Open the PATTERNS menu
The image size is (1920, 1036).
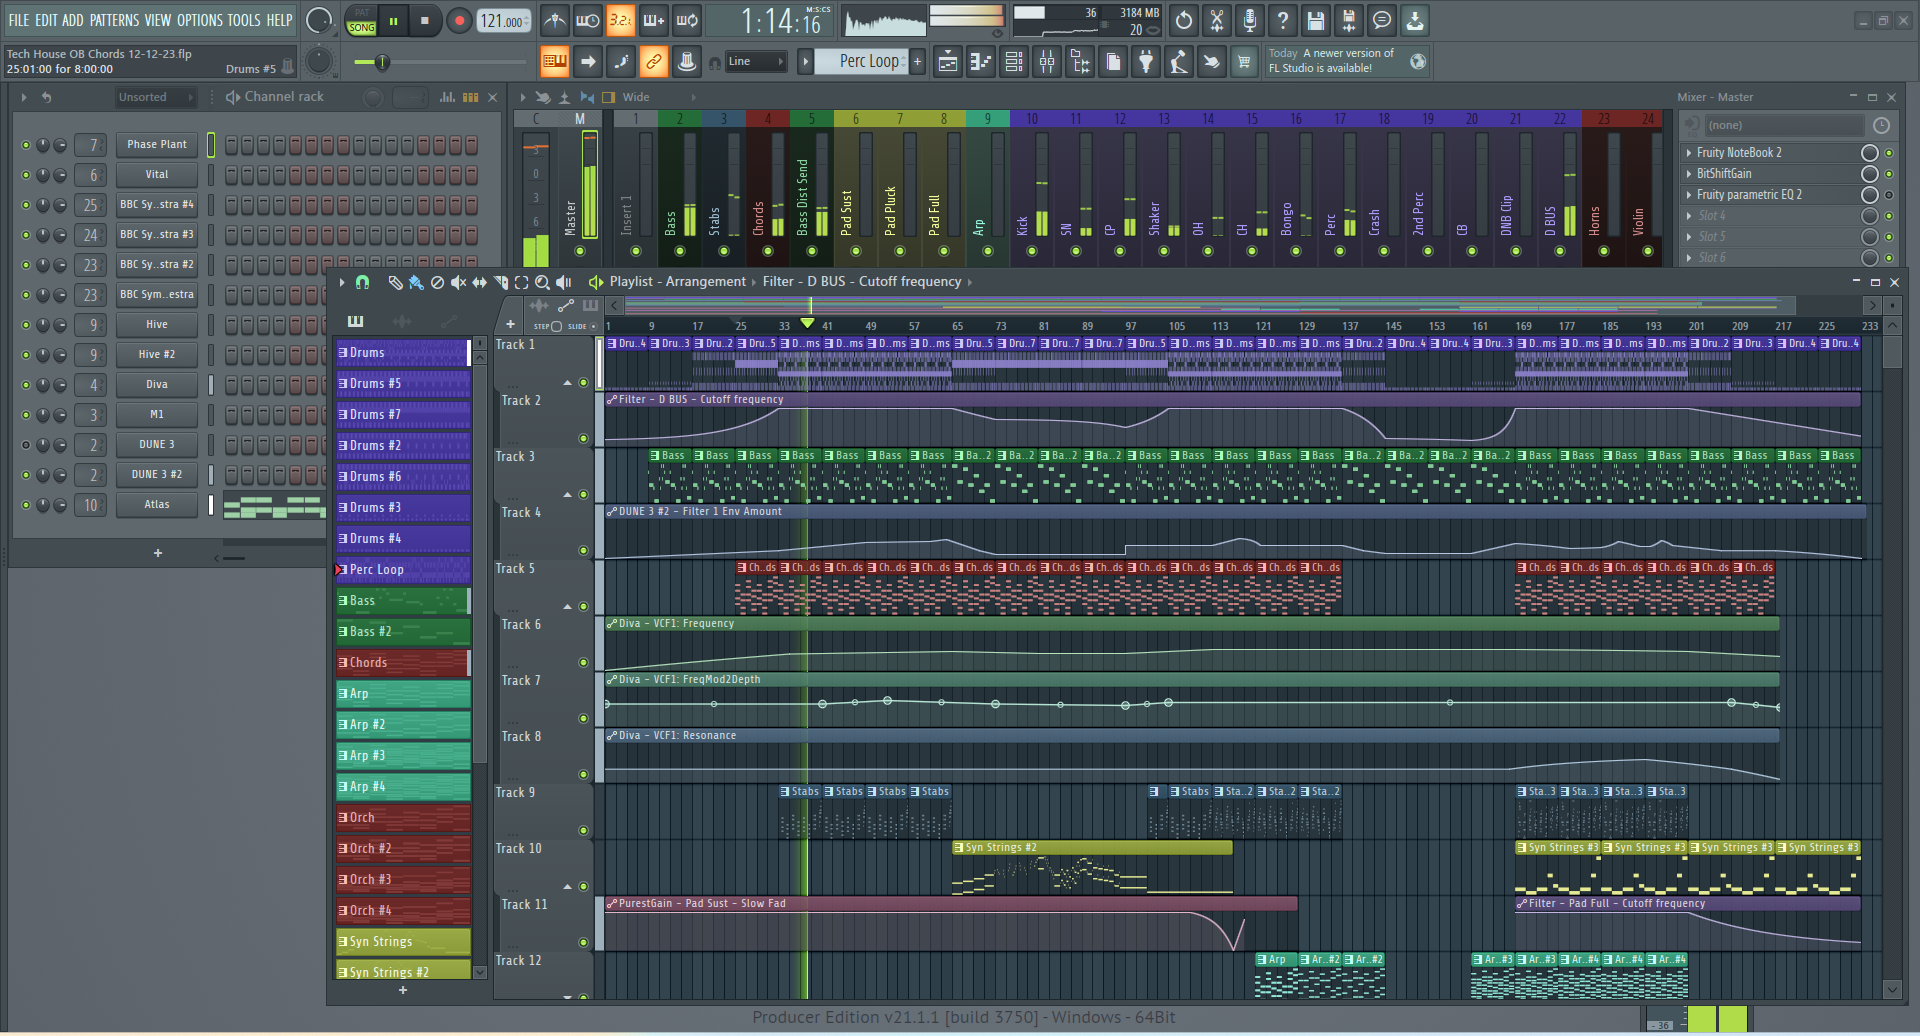(115, 20)
